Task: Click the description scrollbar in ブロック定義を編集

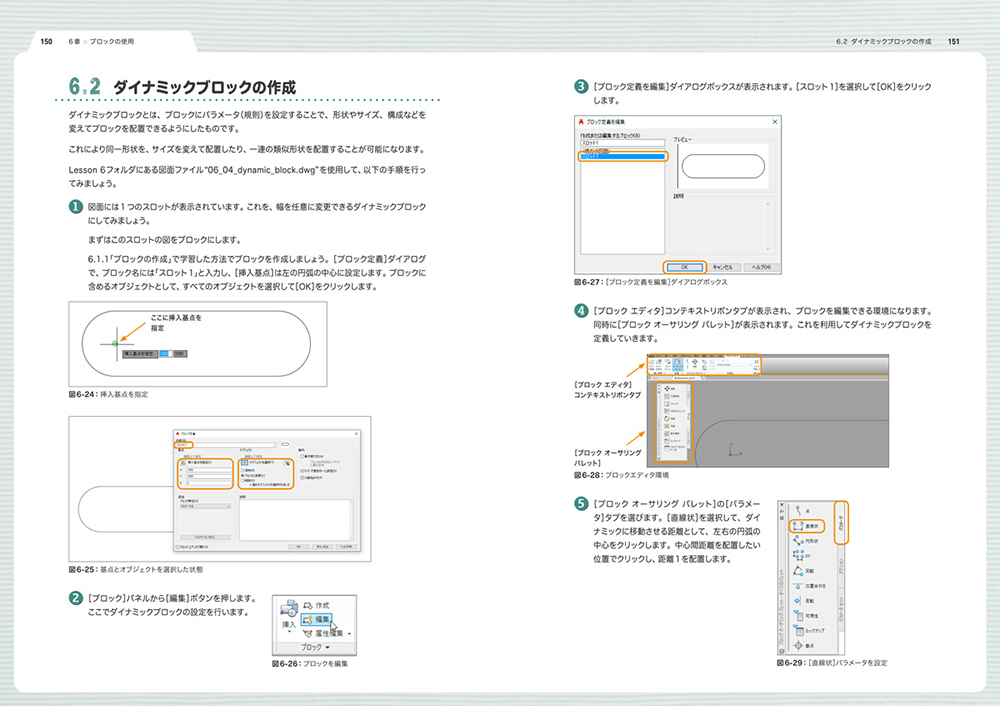Action: click(x=767, y=226)
